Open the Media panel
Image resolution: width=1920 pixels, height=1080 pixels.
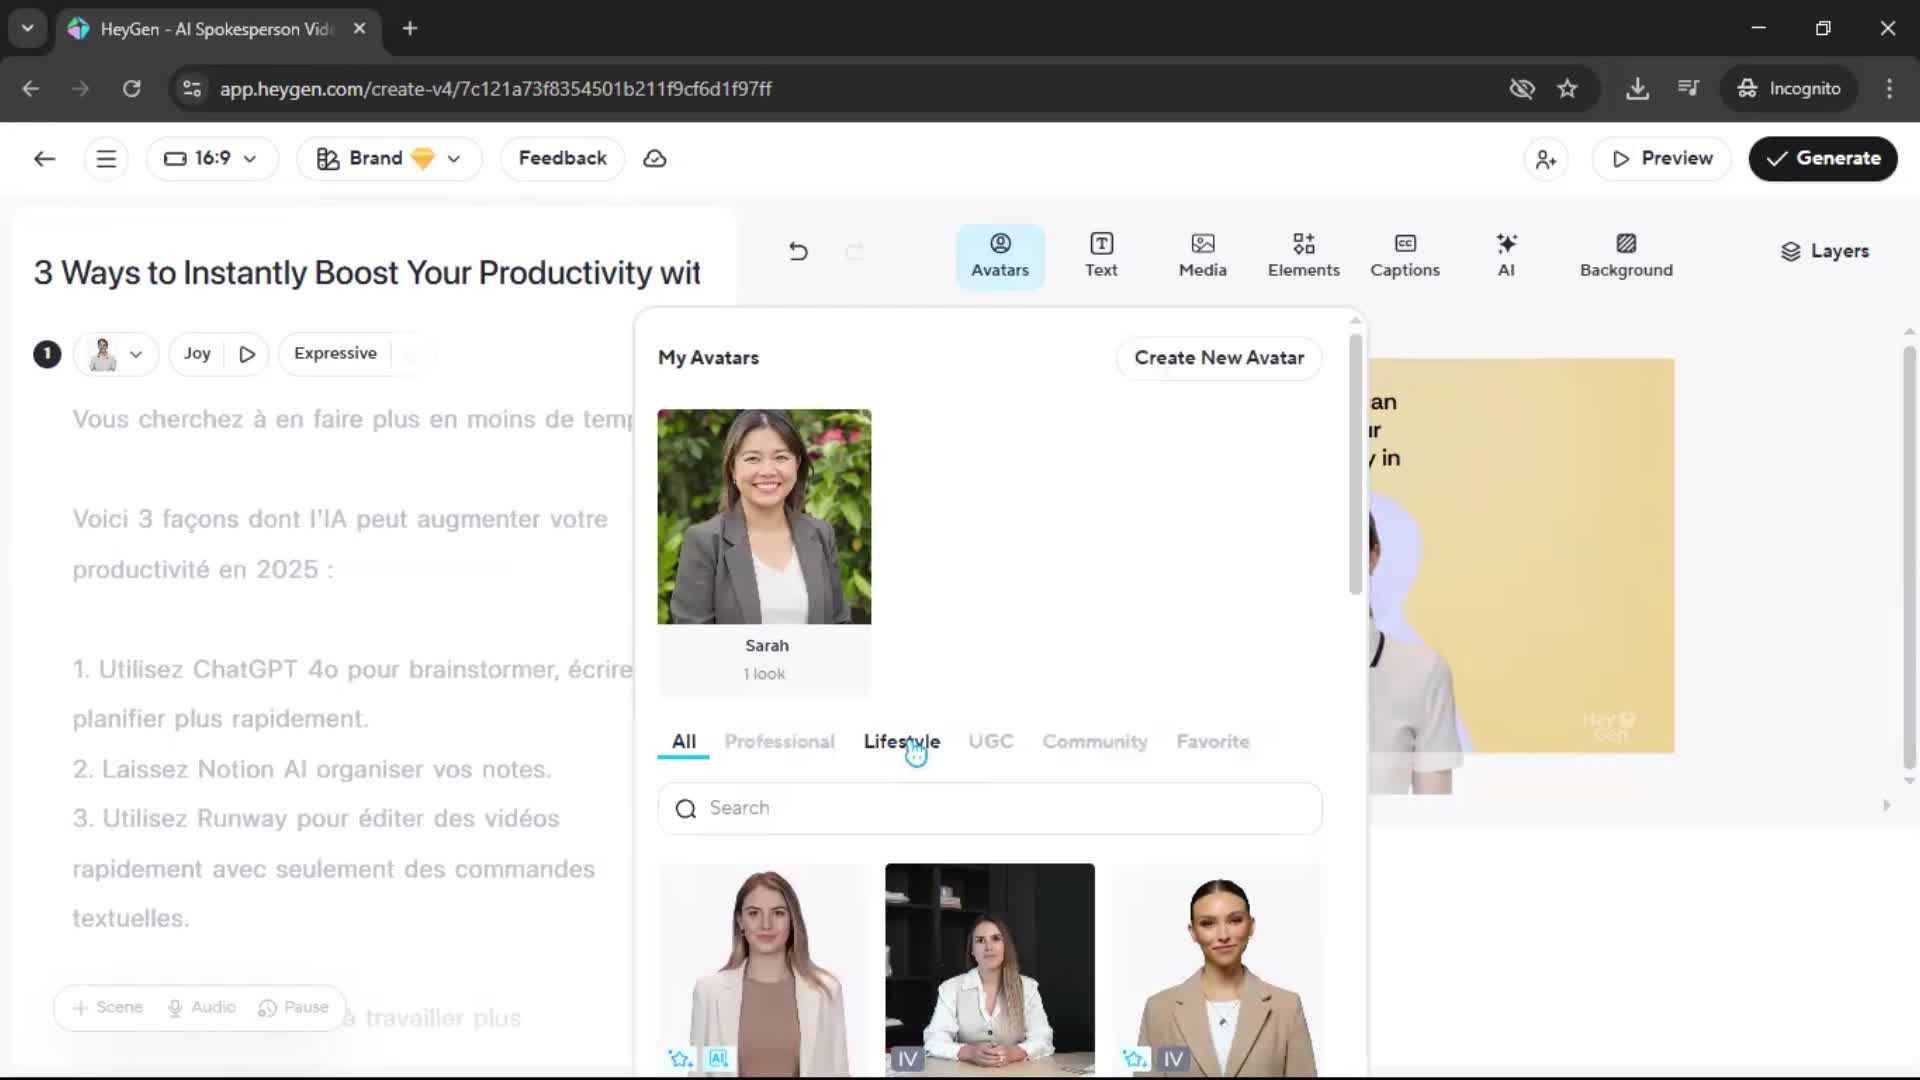tap(1202, 255)
